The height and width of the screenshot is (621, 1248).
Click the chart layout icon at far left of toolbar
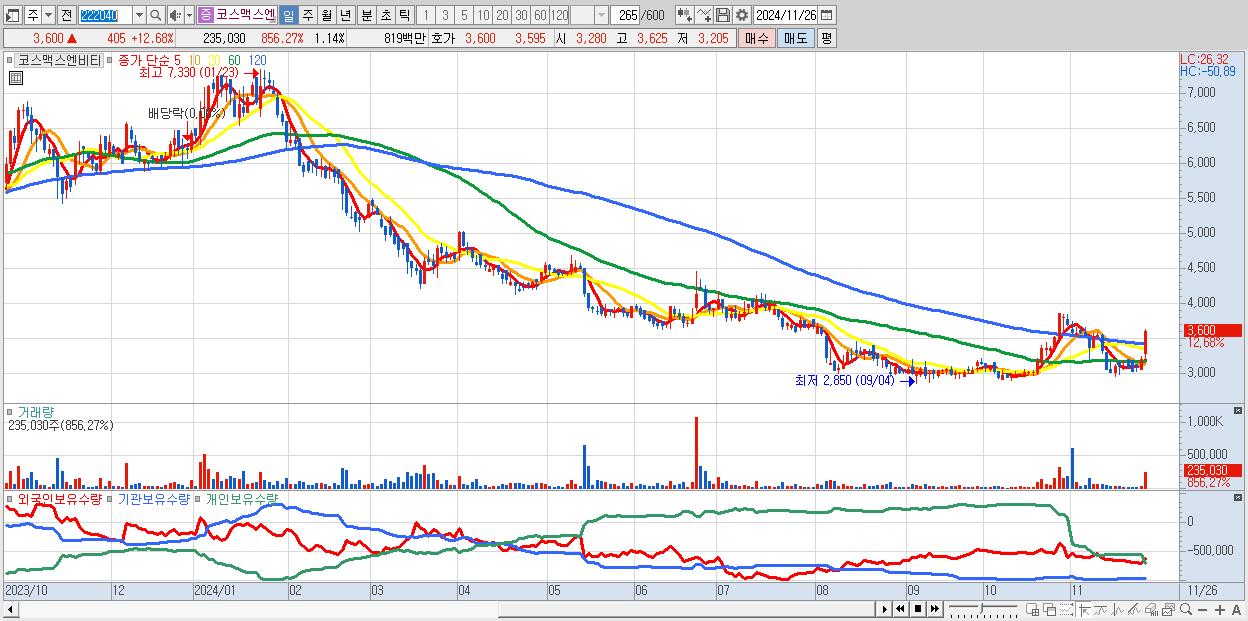point(13,15)
